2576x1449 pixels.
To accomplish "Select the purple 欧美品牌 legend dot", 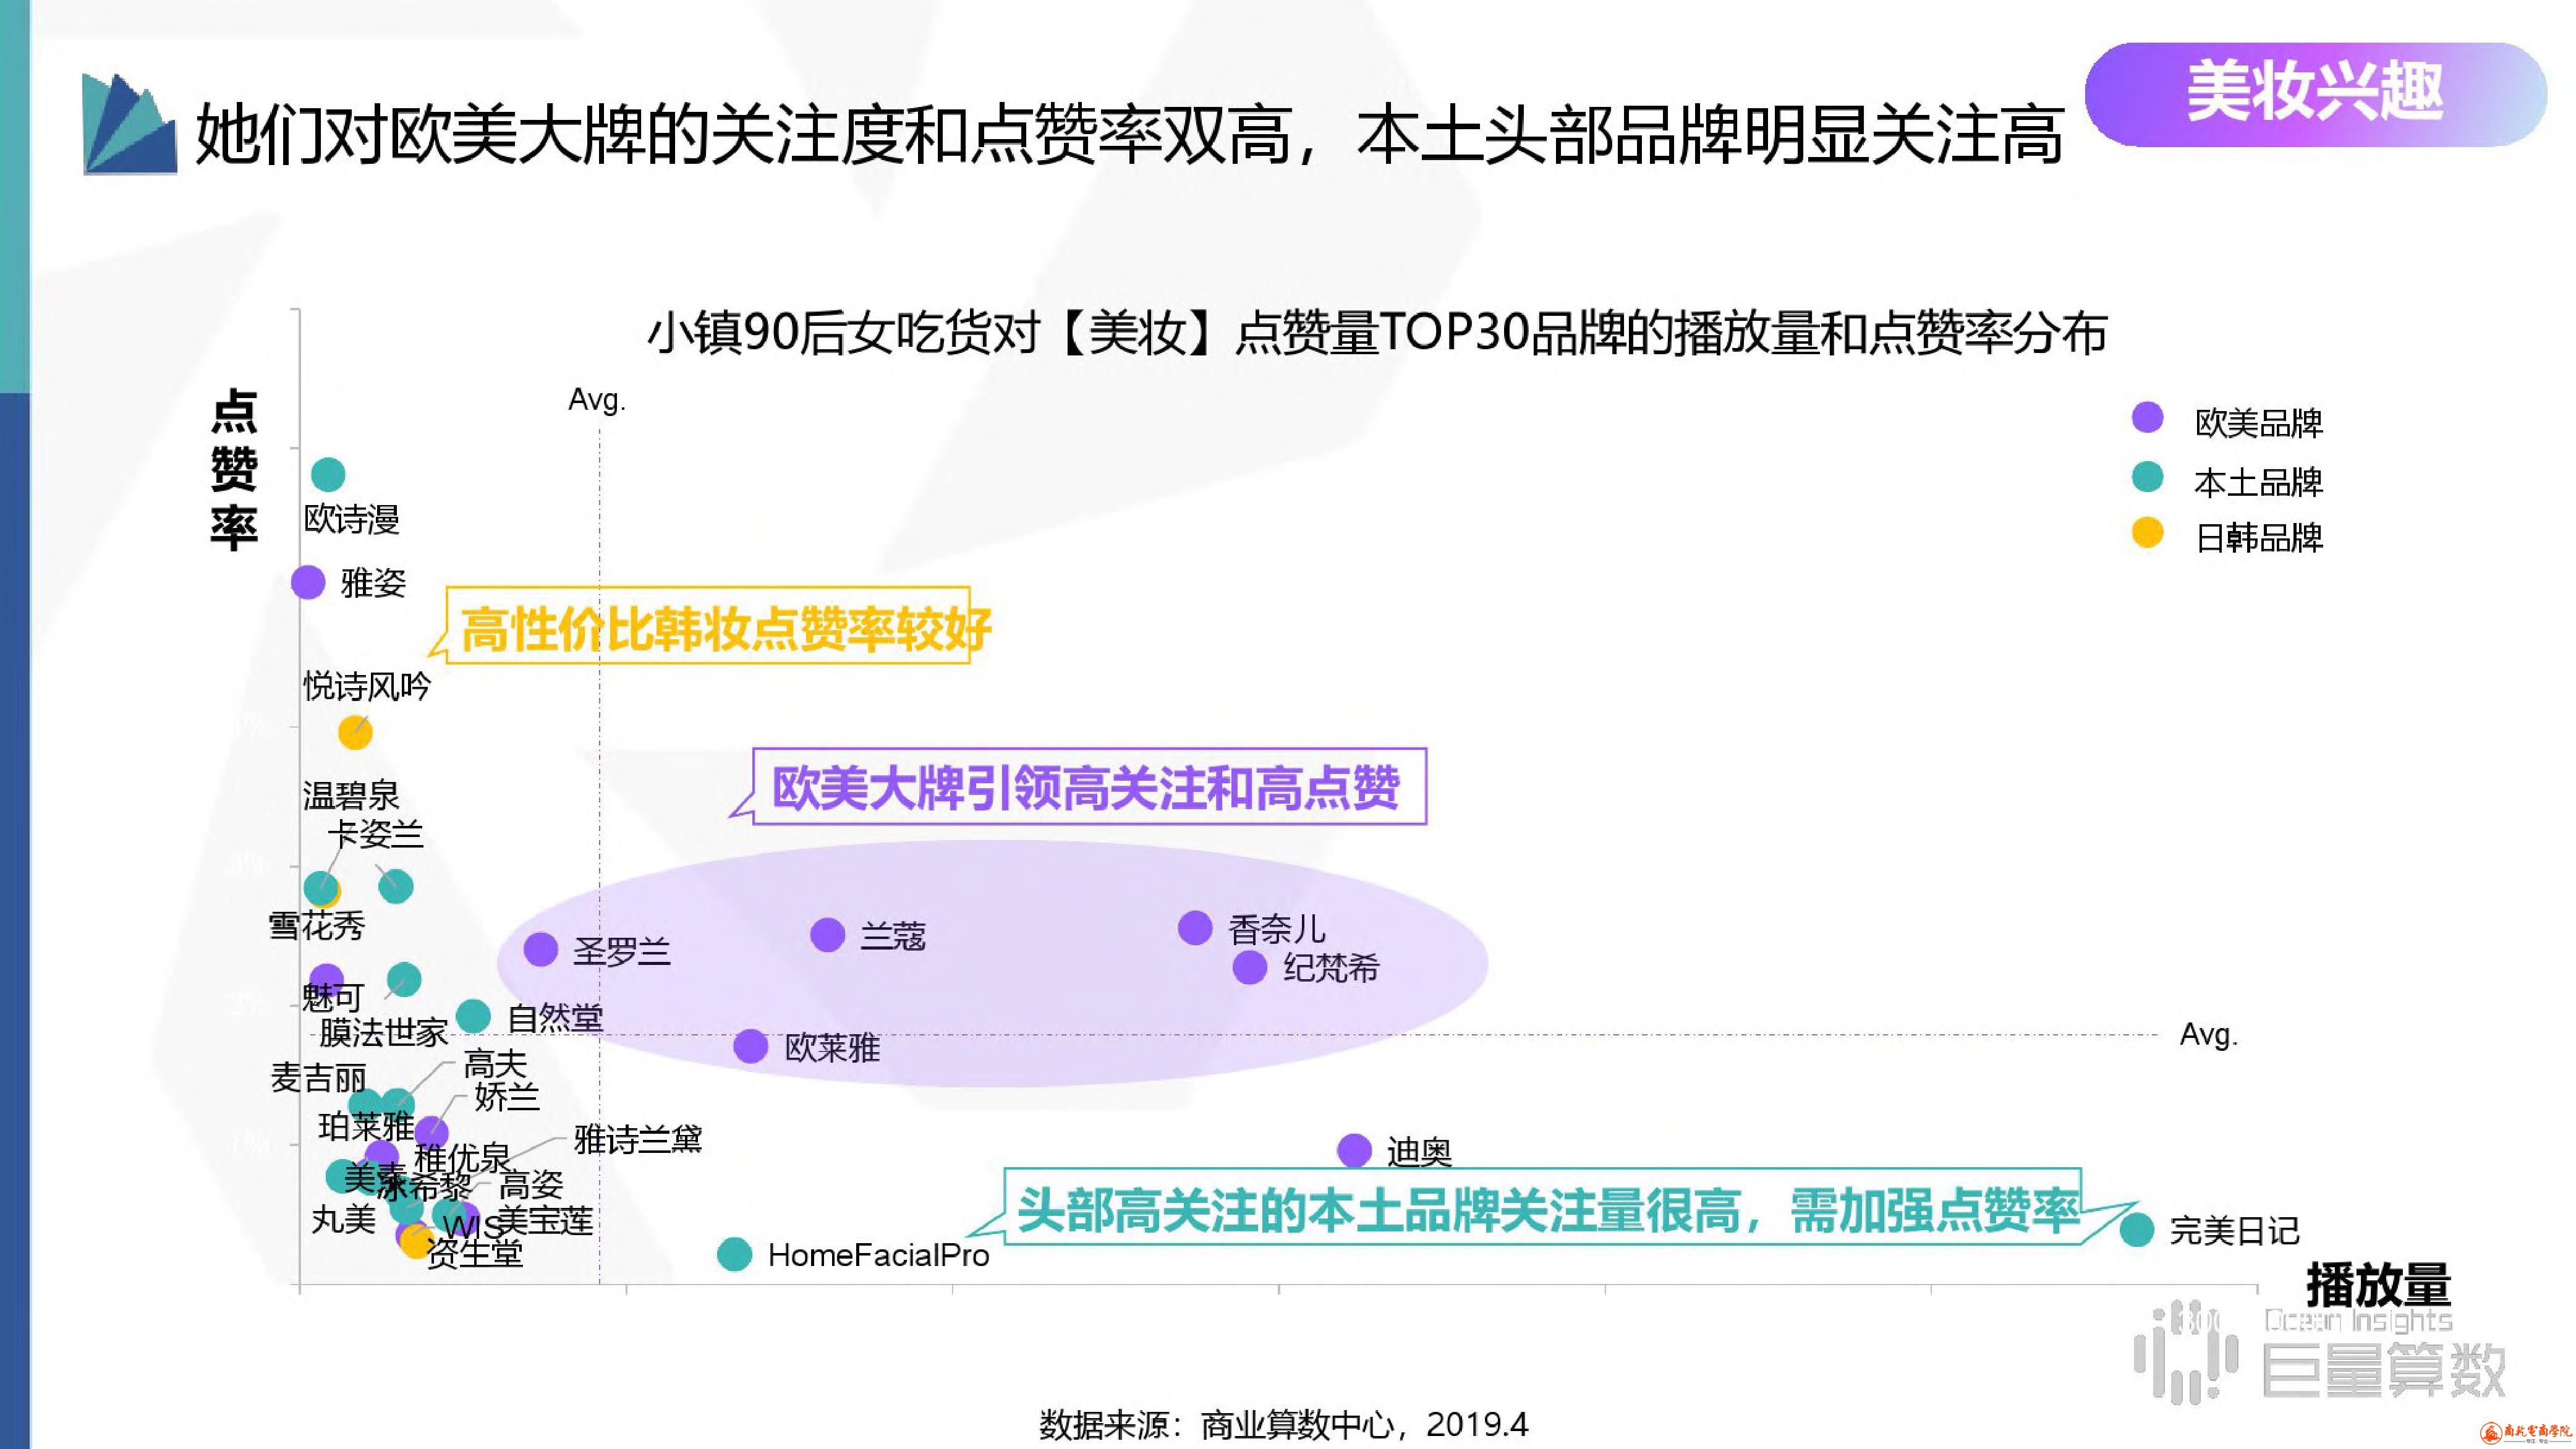I will pyautogui.click(x=2147, y=418).
